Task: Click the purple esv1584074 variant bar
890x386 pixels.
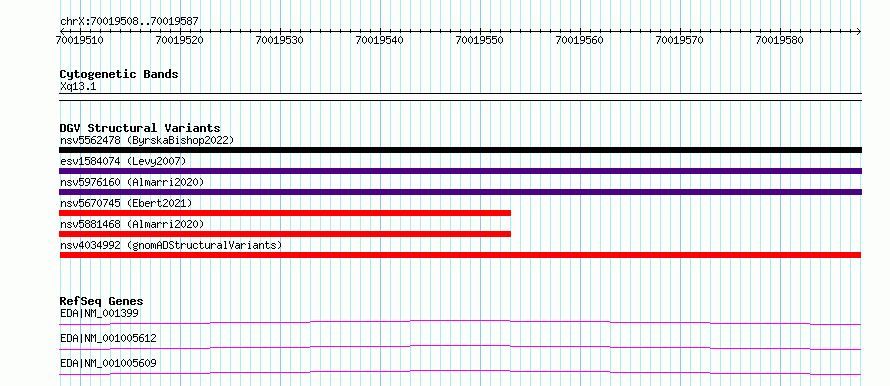Action: tap(460, 171)
